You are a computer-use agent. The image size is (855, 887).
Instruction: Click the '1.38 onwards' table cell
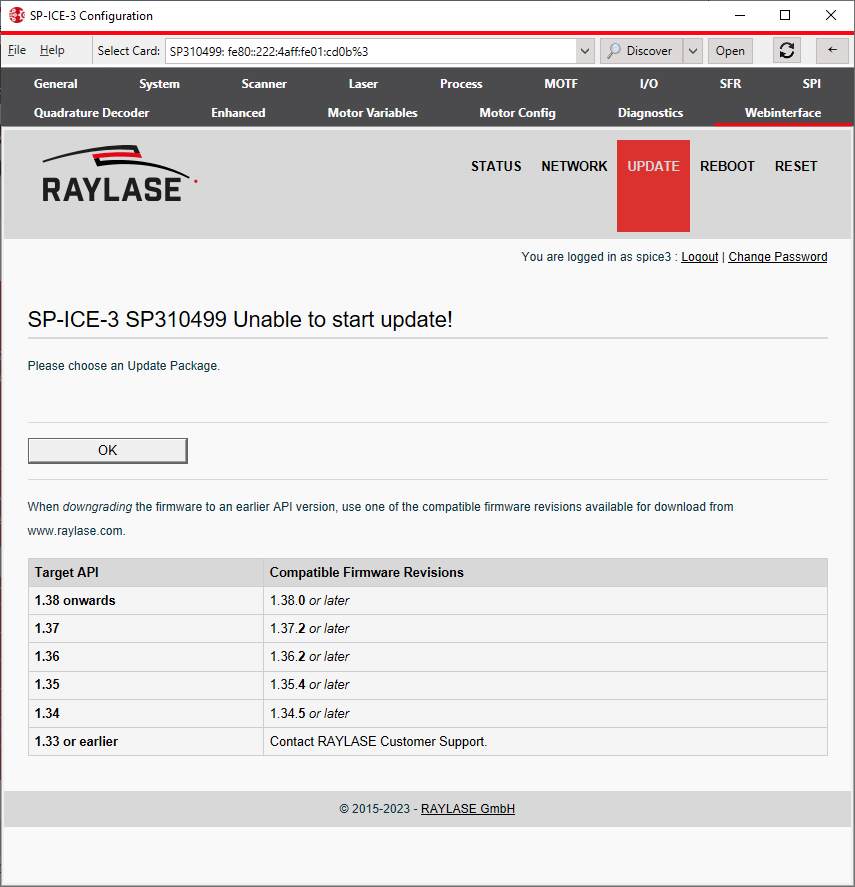click(145, 600)
